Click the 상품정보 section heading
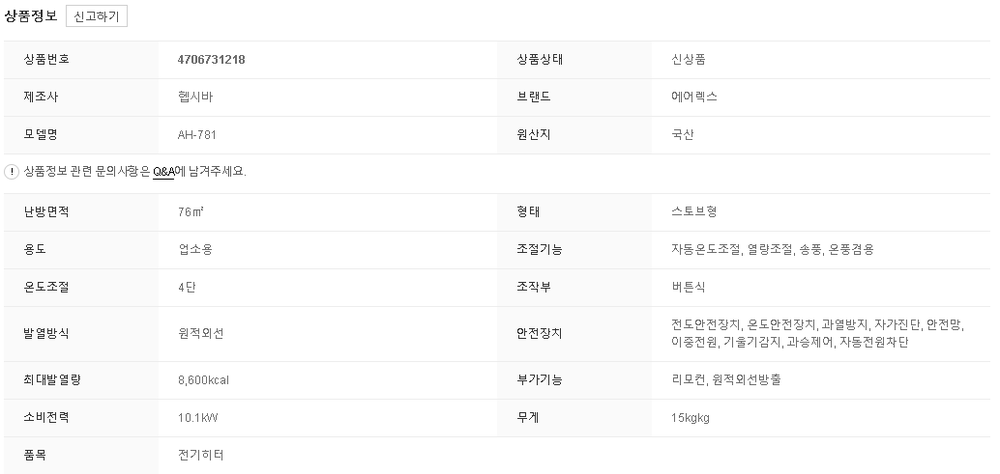The image size is (1000, 474). coord(32,17)
